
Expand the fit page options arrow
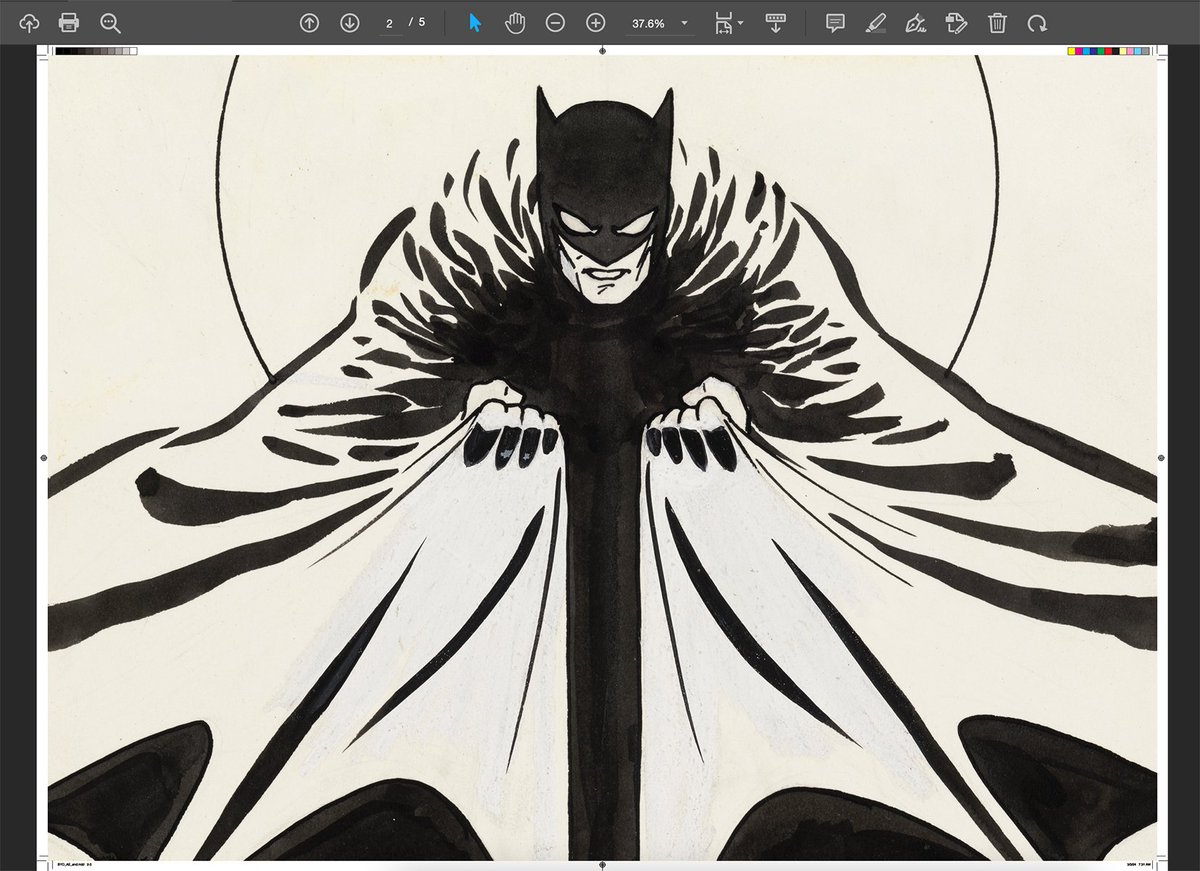(x=741, y=22)
